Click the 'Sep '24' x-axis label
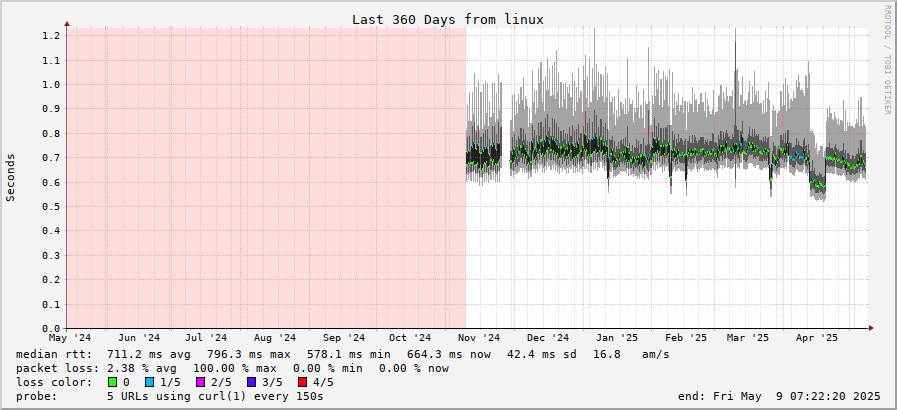The height and width of the screenshot is (410, 897). (345, 338)
